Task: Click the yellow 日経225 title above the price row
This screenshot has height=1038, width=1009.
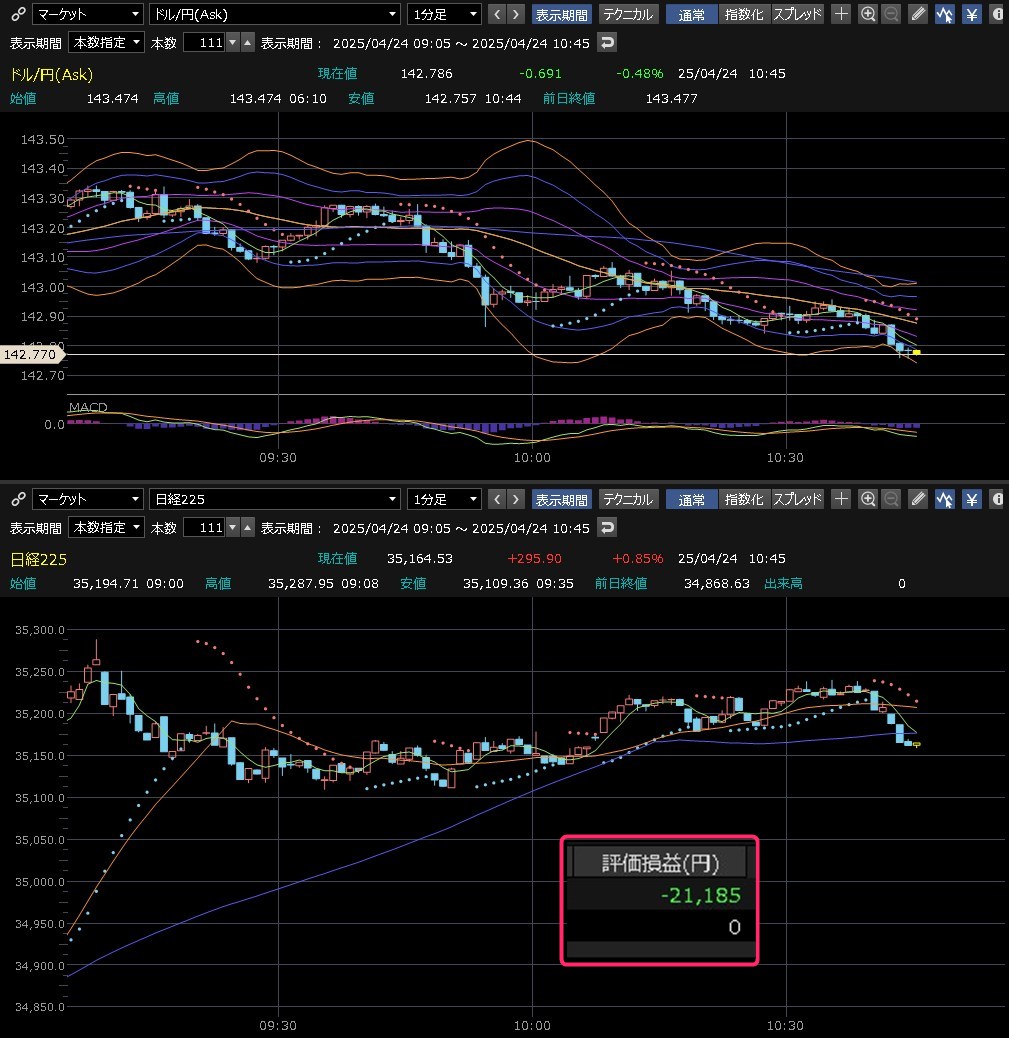Action: pos(38,559)
